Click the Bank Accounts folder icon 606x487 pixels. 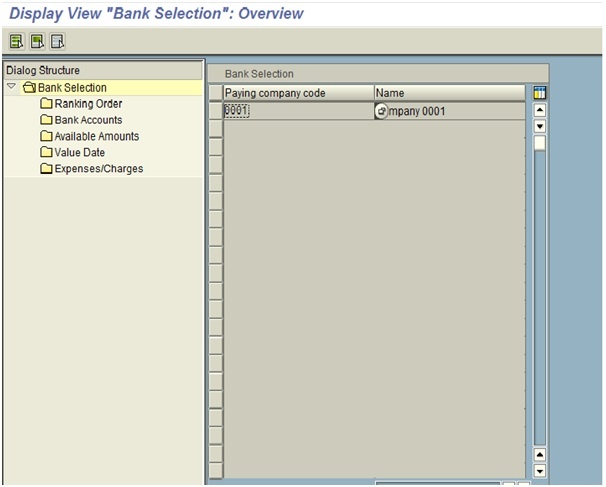[x=46, y=120]
